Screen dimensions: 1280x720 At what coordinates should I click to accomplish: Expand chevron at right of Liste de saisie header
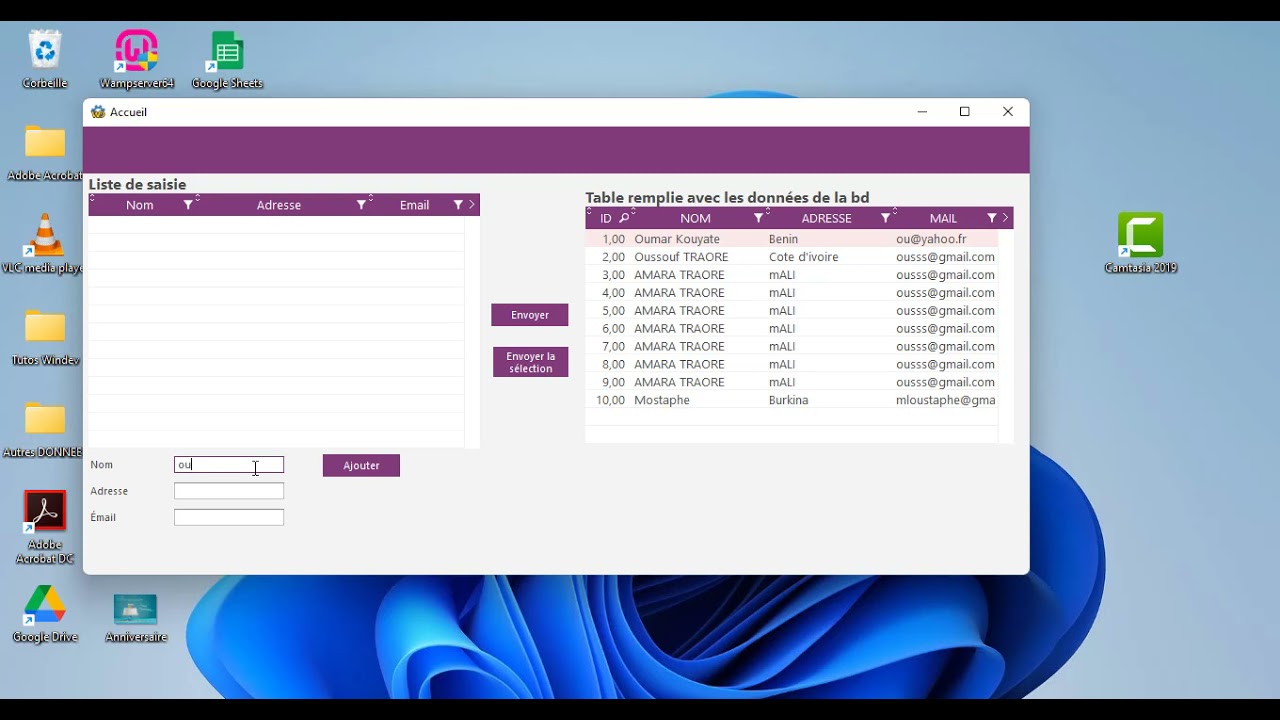[472, 205]
